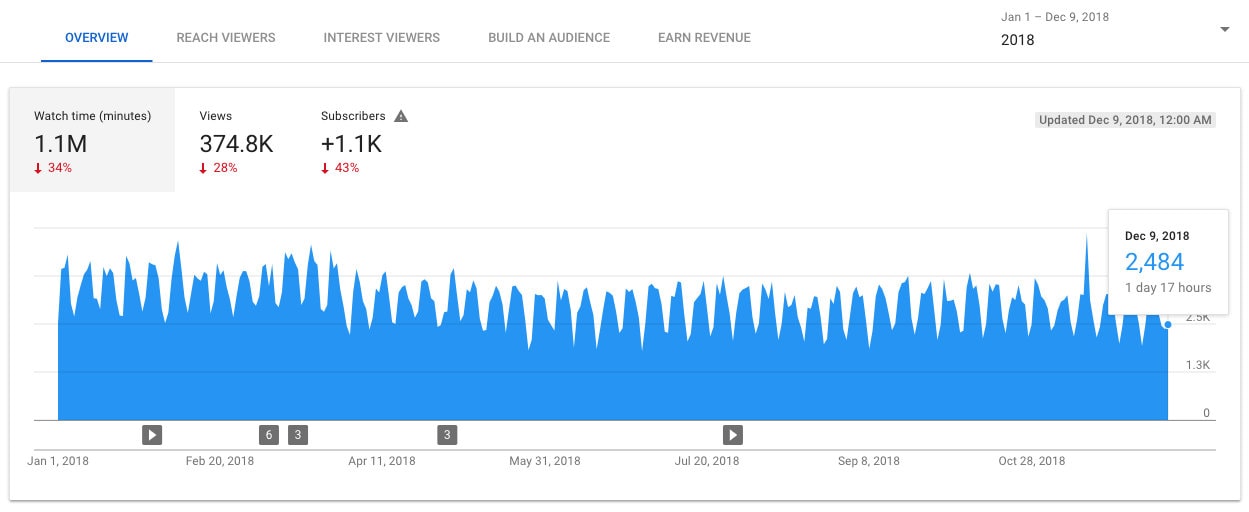
Task: Show the Views metric chart
Action: coord(236,140)
